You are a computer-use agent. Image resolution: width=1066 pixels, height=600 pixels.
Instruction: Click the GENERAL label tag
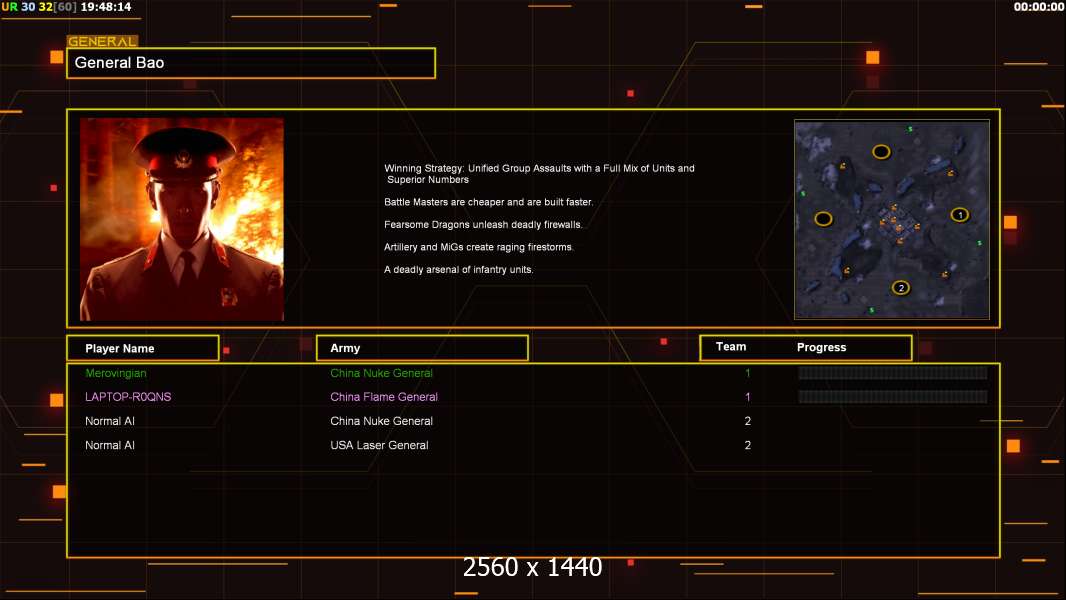pos(102,41)
